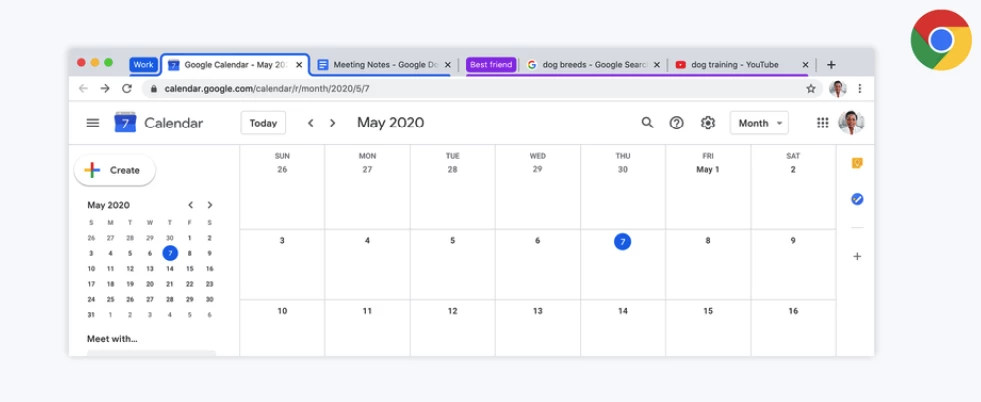The width and height of the screenshot is (981, 402).
Task: Select day 31 in mini calendar
Action: coord(91,315)
